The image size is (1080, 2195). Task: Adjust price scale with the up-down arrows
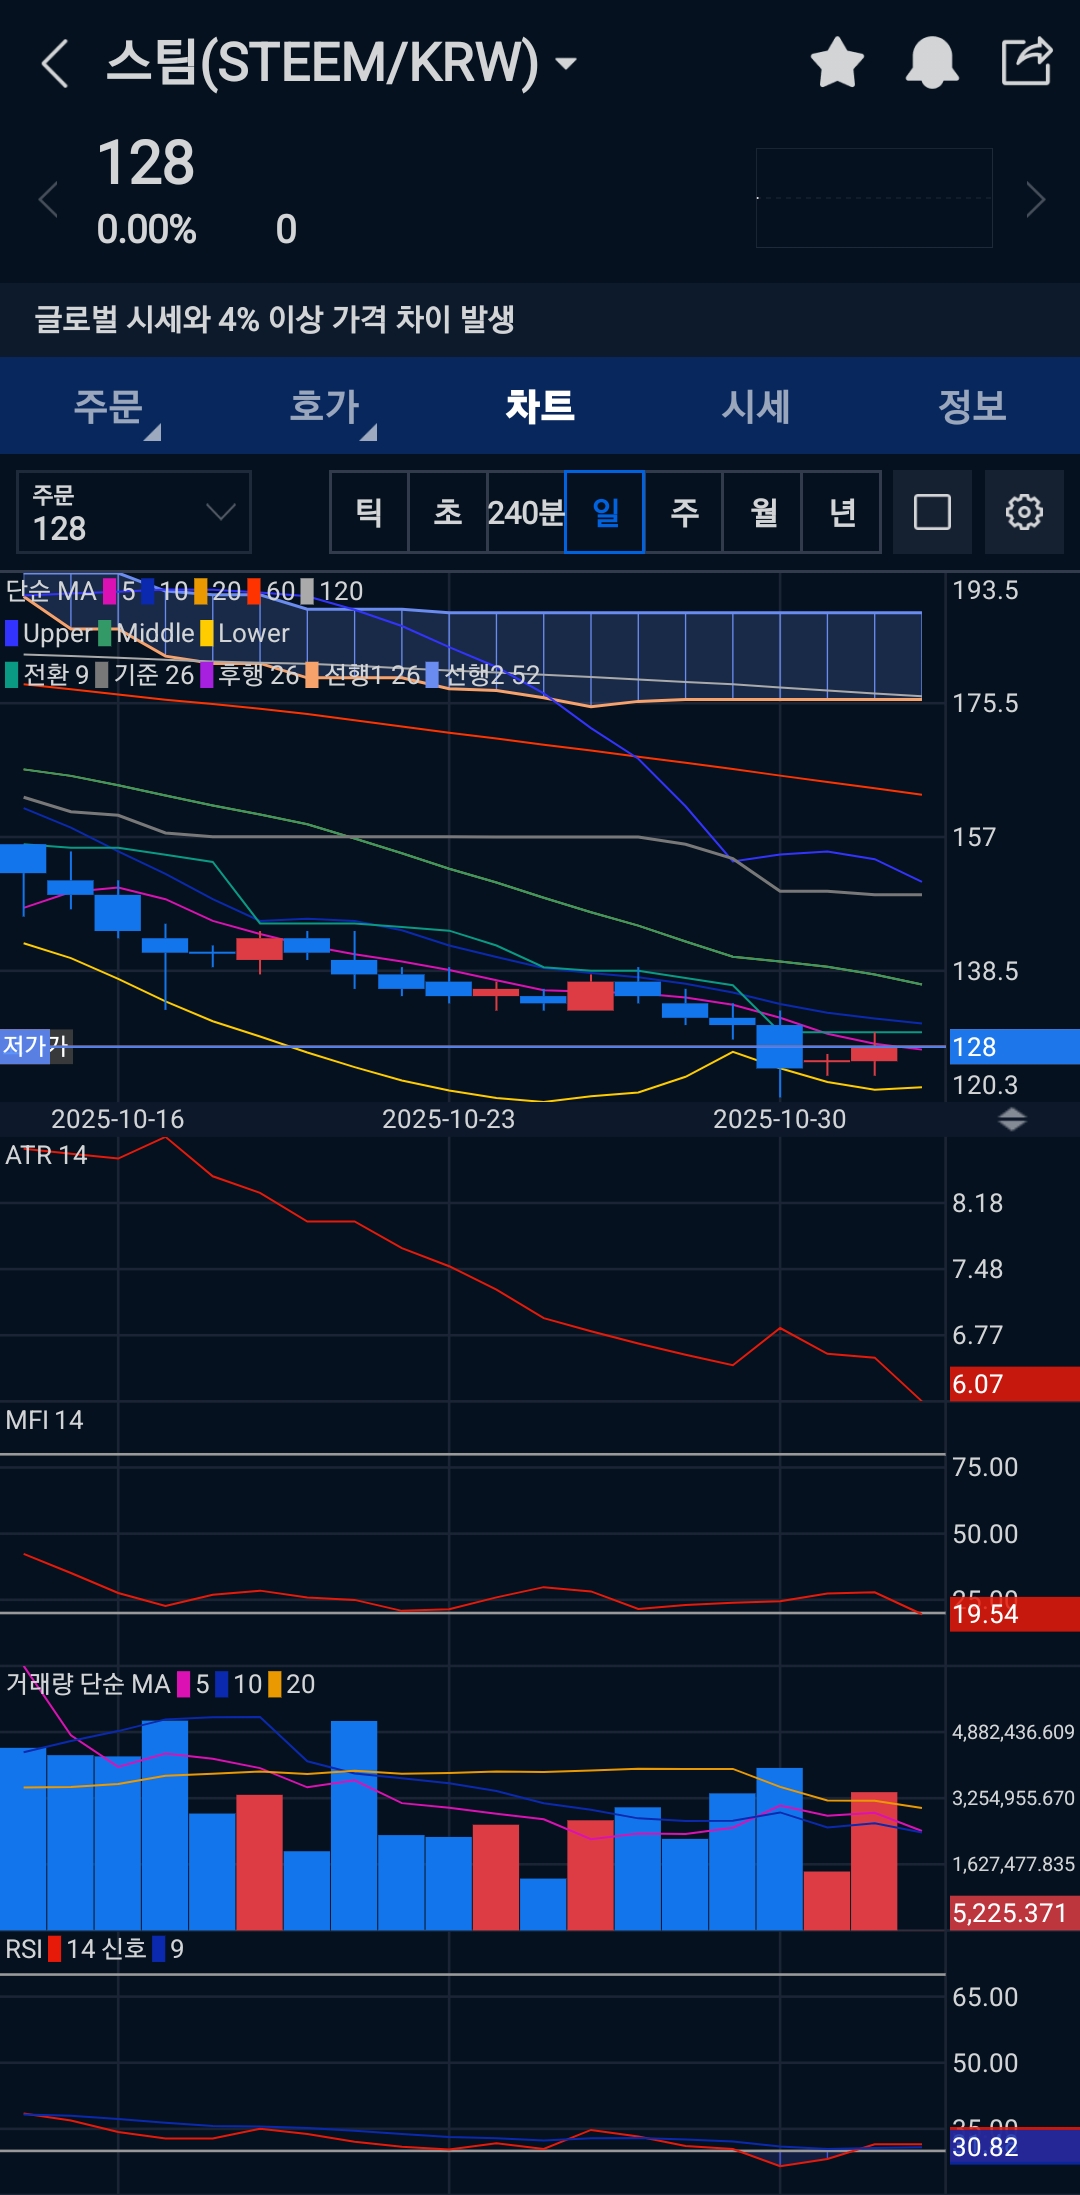click(1012, 1119)
